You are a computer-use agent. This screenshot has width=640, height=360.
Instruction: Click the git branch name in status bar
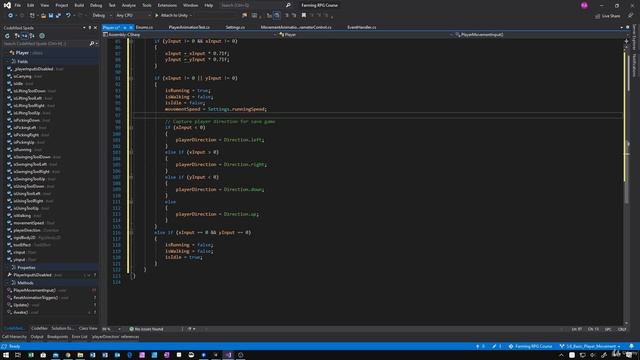pos(590,346)
